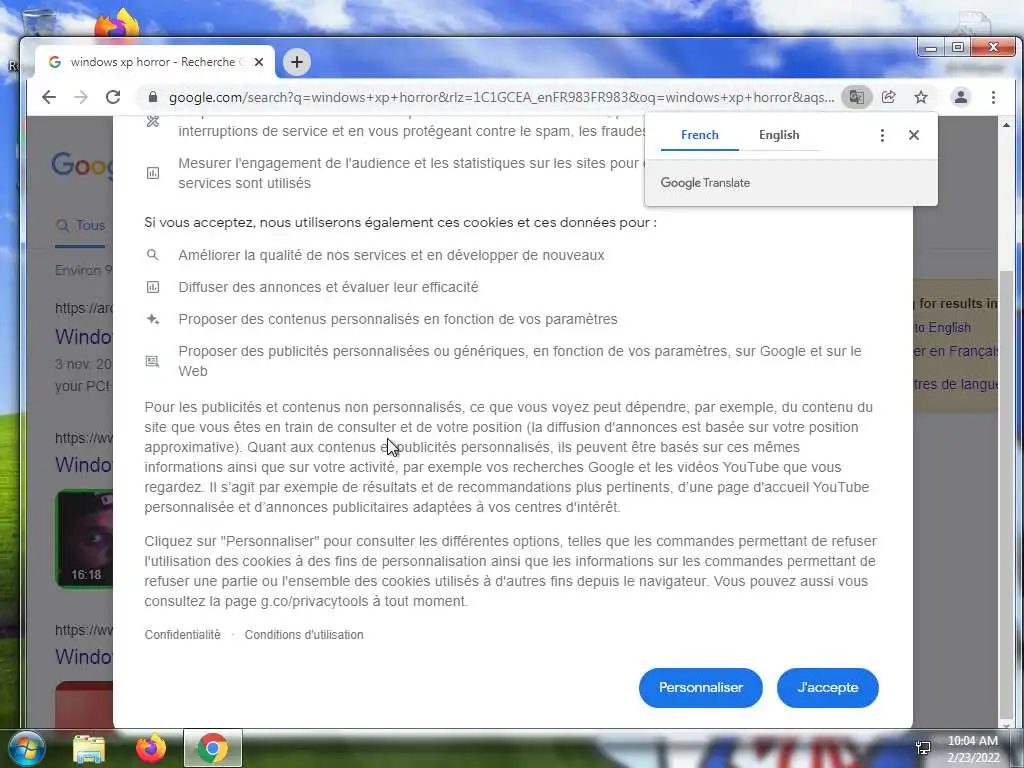
Task: Click the page scrollbar up arrow
Action: click(x=1006, y=125)
